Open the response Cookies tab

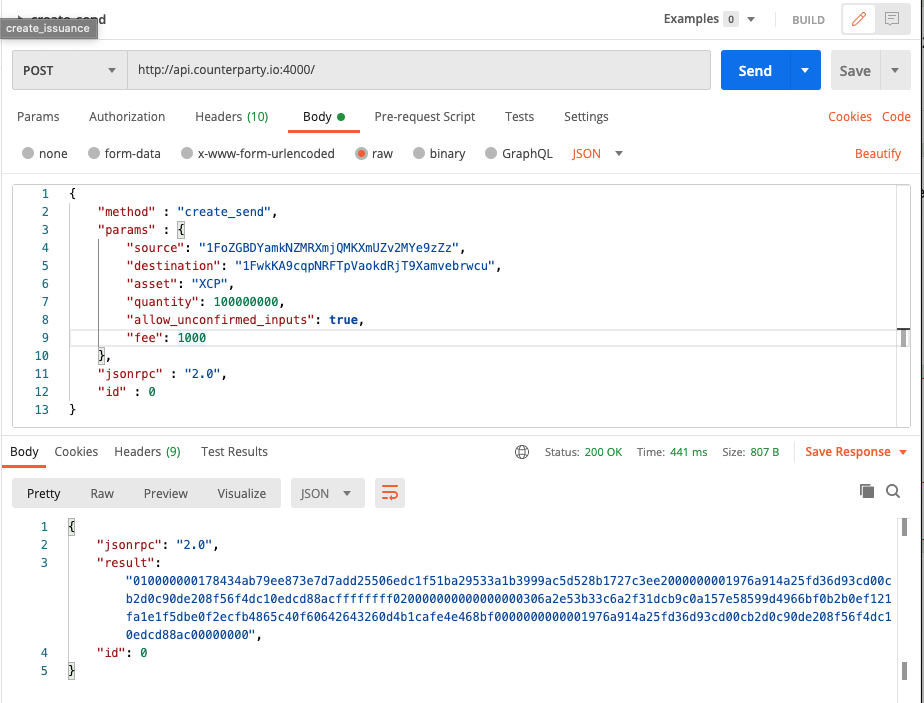point(76,451)
